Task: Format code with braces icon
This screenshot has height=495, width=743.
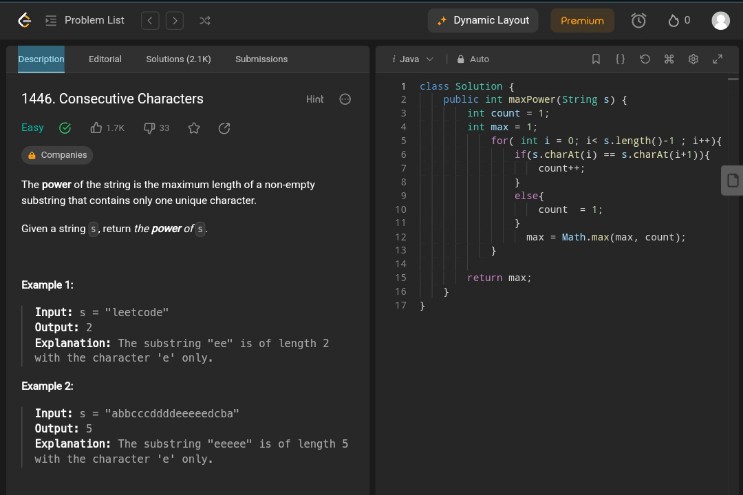Action: coord(620,59)
